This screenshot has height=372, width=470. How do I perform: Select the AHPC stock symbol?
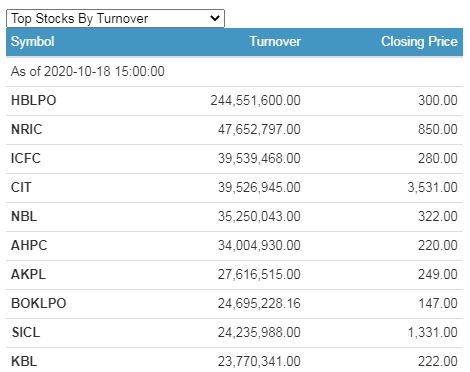pyautogui.click(x=29, y=245)
